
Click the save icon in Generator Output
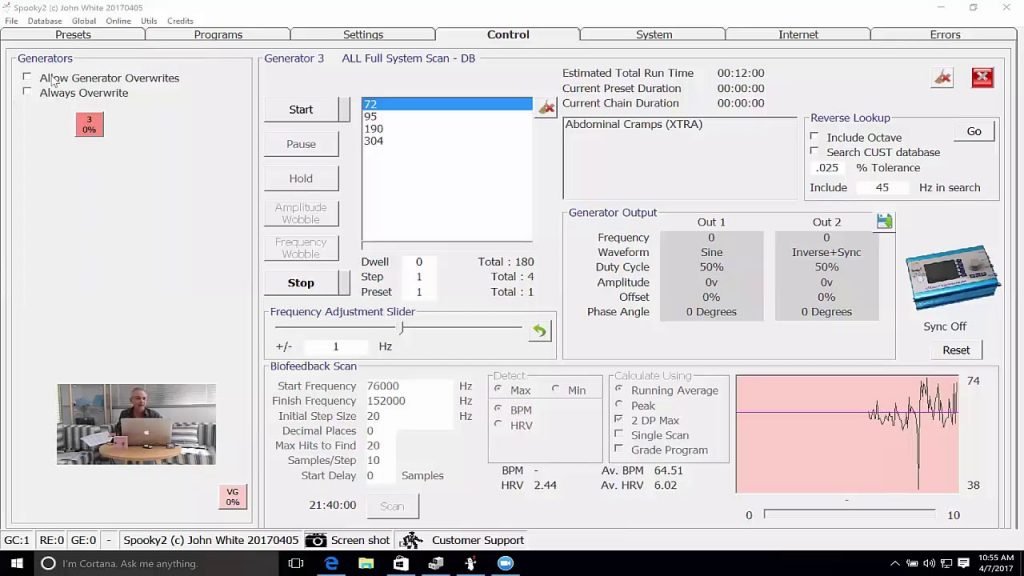pos(884,221)
